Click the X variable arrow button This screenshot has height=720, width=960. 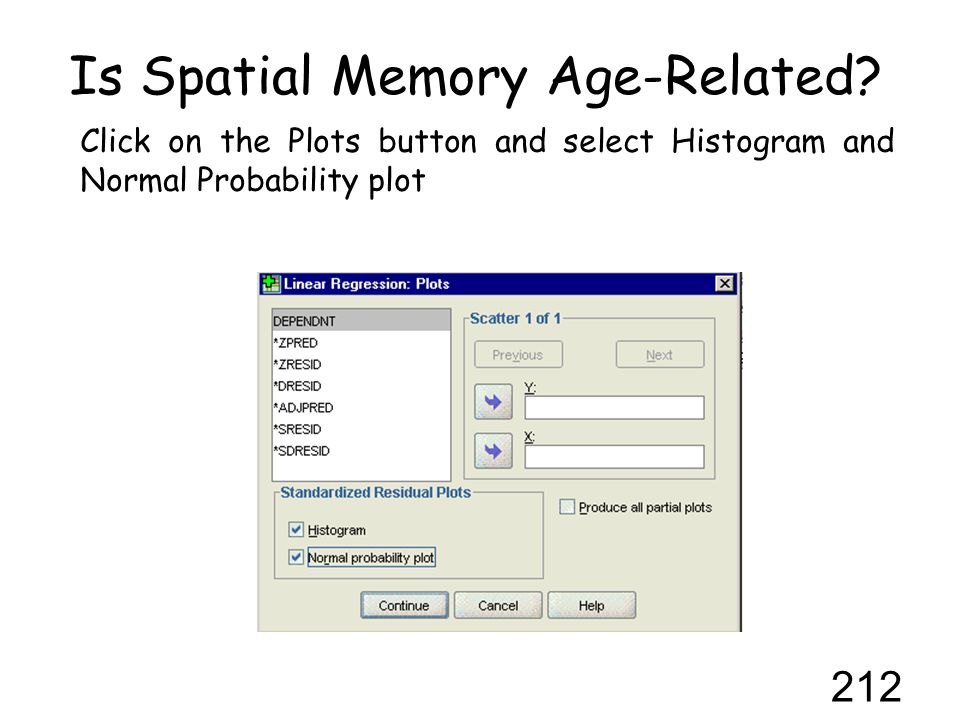pyautogui.click(x=493, y=451)
